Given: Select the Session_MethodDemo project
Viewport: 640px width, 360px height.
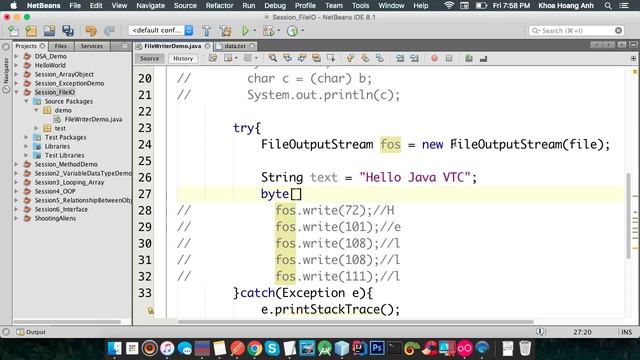Looking at the screenshot, I should [66, 164].
